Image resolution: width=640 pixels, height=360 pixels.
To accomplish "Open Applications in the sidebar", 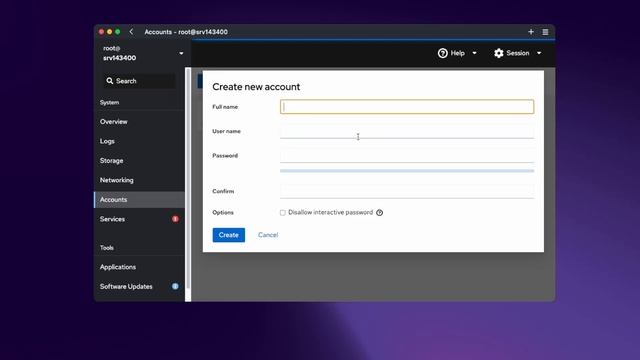I will (x=139, y=267).
